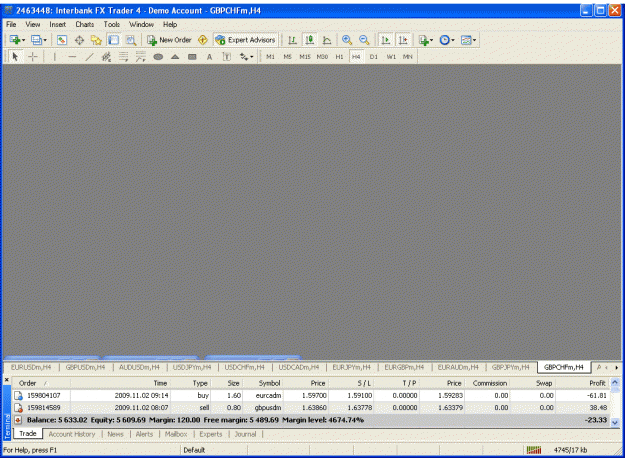
Task: Select the Ellipse drawing tool
Action: 158,57
